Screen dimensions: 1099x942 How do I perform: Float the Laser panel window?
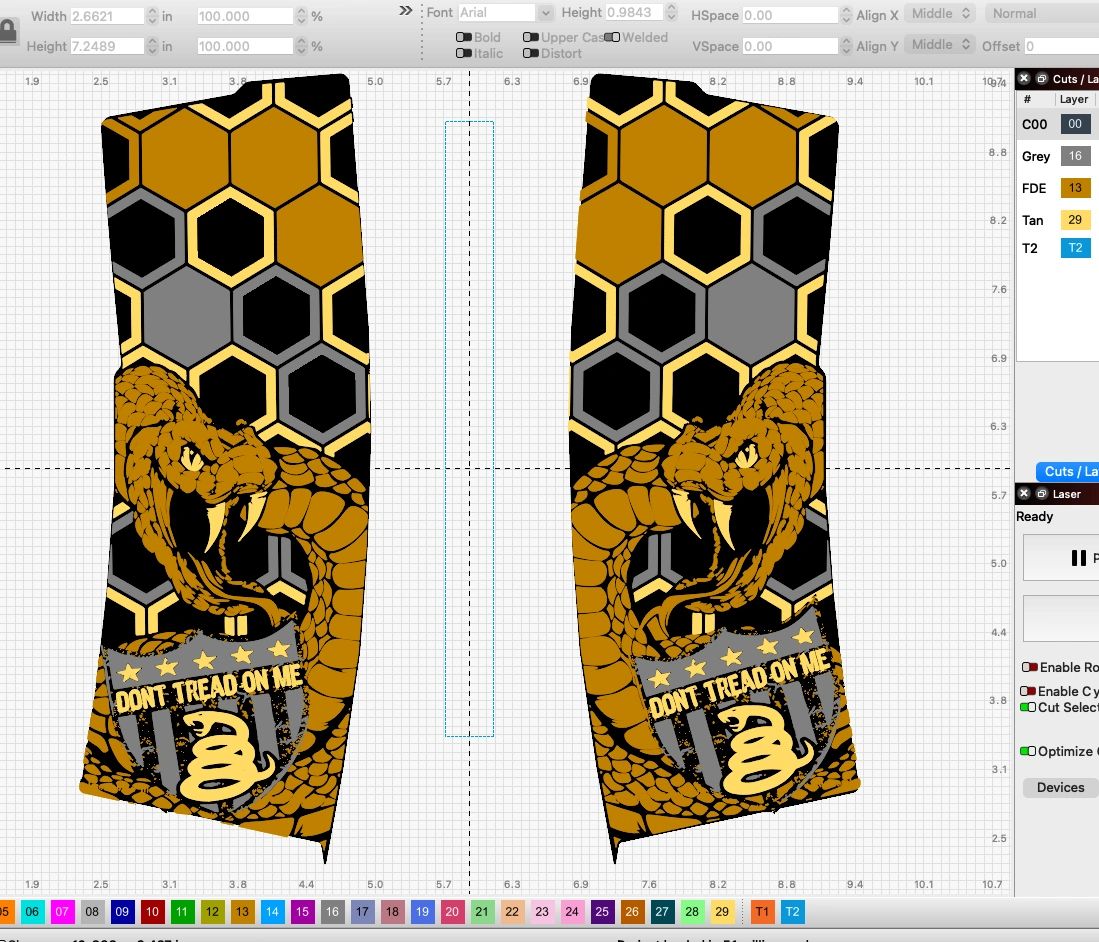click(1041, 494)
